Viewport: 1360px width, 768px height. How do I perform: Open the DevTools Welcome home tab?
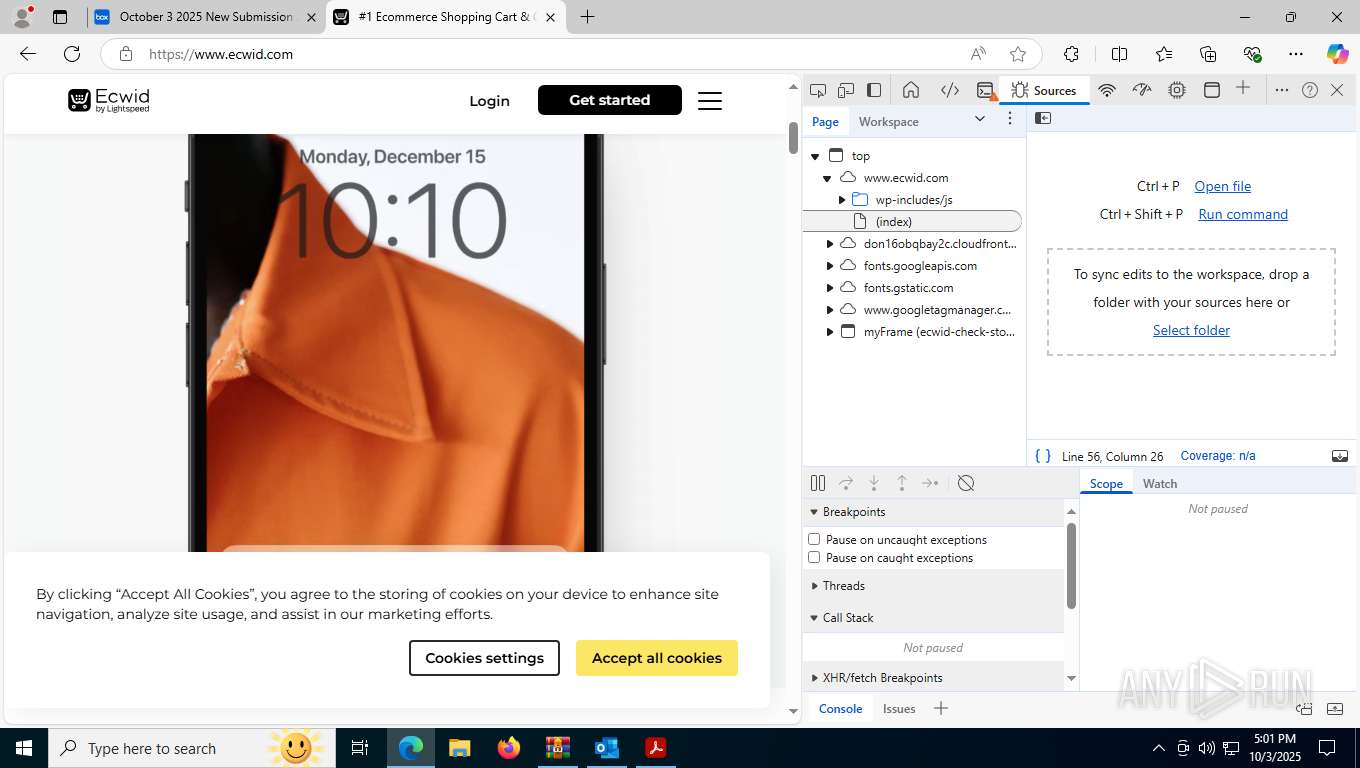911,90
